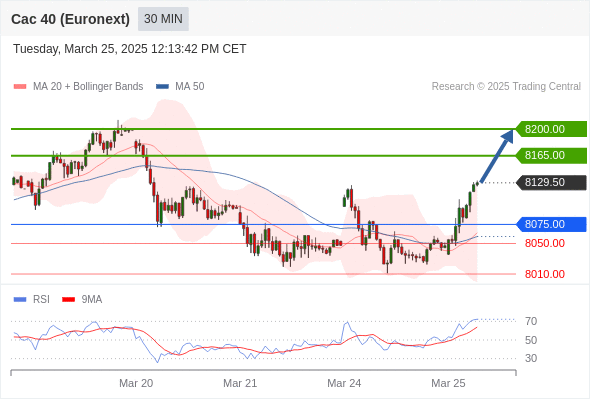The width and height of the screenshot is (590, 400).
Task: Click the 30 MIN timeframe badge
Action: pyautogui.click(x=163, y=19)
